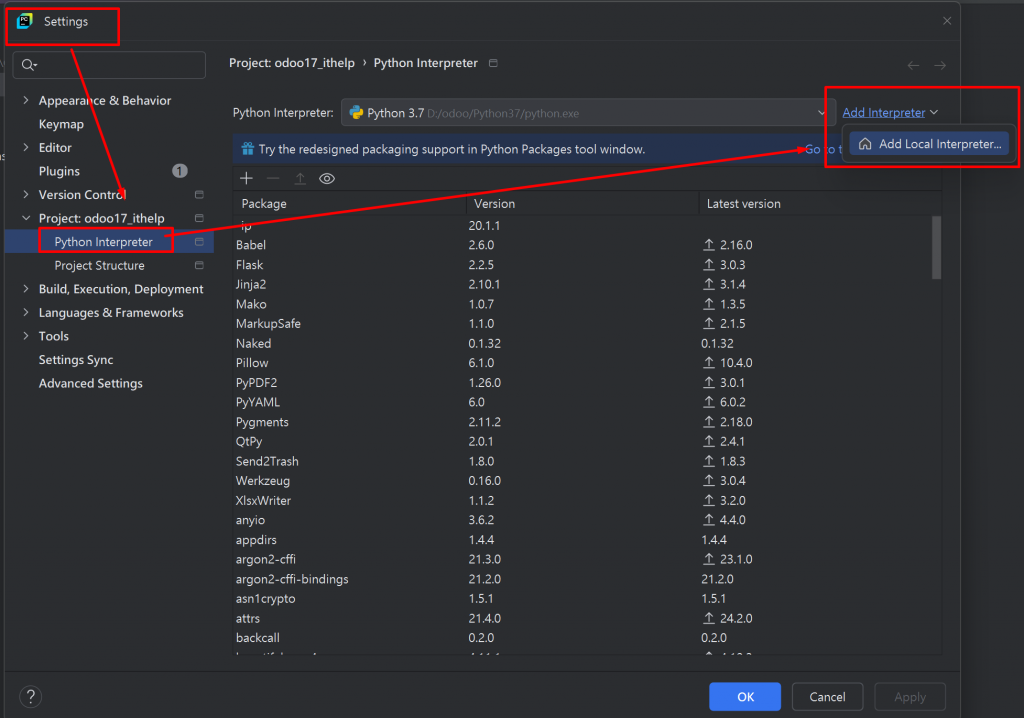Select Project Structure in the tree
The height and width of the screenshot is (718, 1024).
pos(99,265)
